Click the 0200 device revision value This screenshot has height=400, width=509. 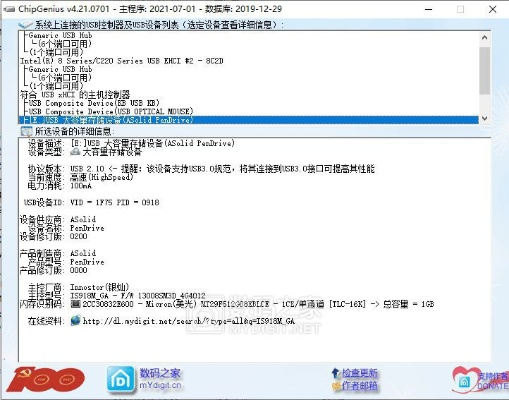point(79,236)
